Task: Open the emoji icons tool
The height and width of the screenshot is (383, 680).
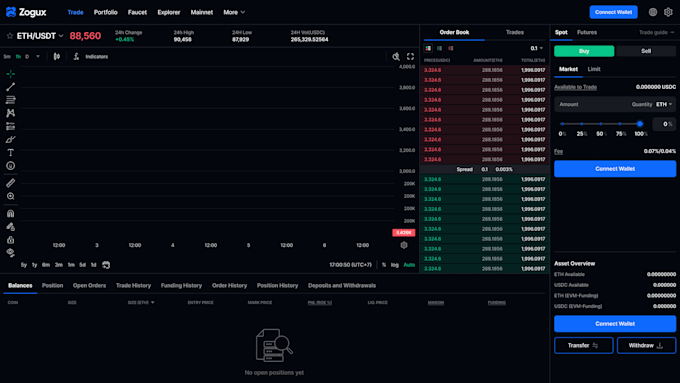Action: 10,166
